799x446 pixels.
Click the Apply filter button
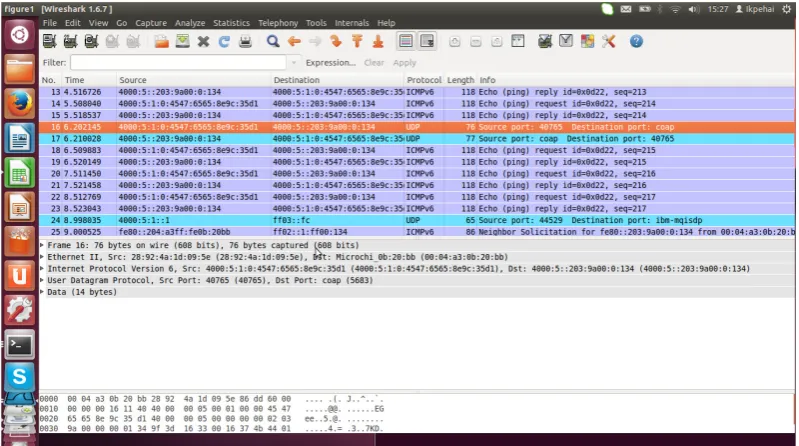click(405, 63)
